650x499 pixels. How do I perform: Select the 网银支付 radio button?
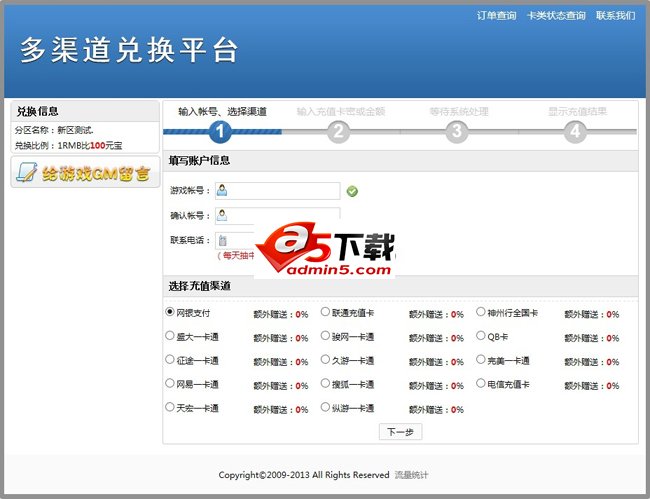tap(170, 312)
